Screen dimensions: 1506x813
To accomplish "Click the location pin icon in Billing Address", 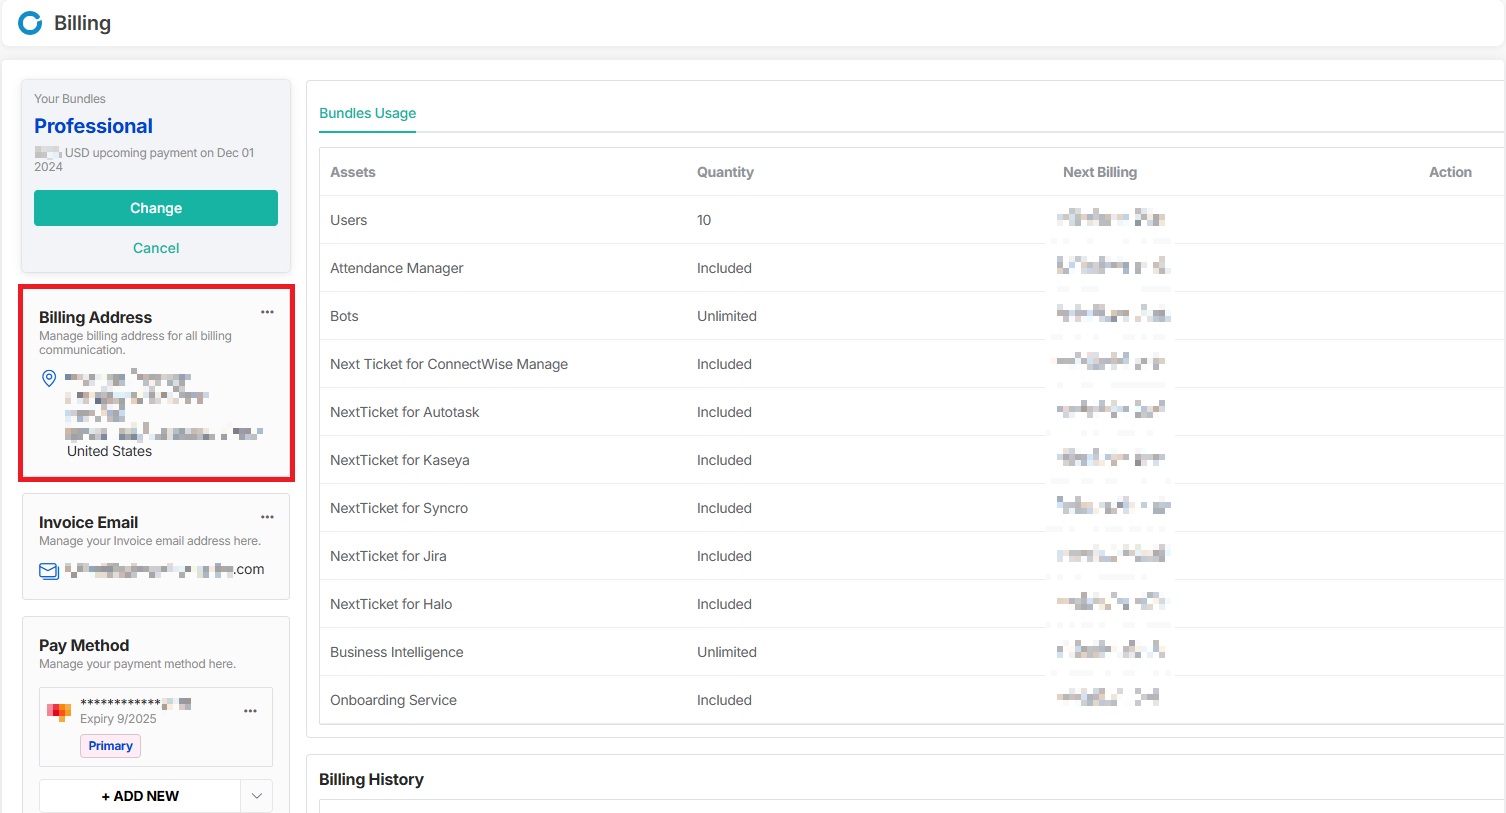I will 47,378.
